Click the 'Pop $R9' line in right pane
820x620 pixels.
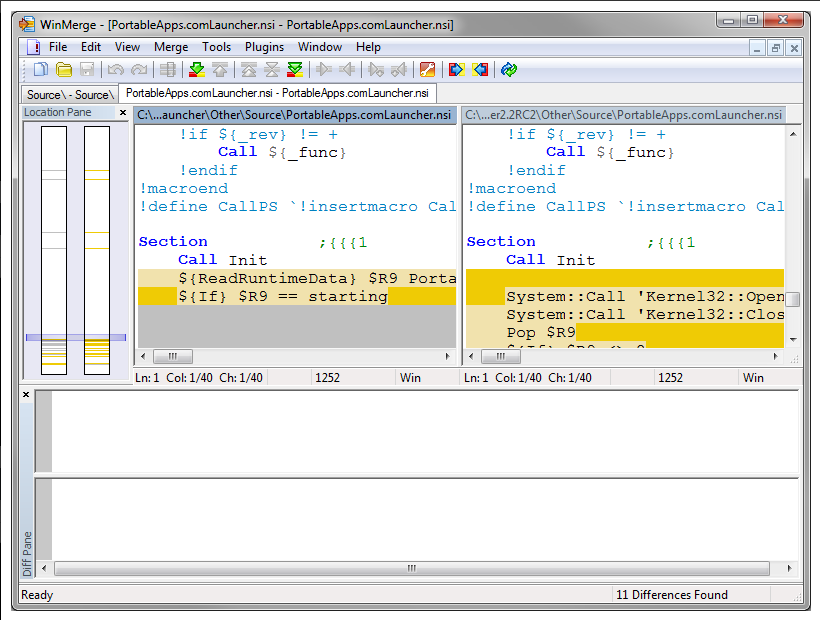click(x=625, y=332)
